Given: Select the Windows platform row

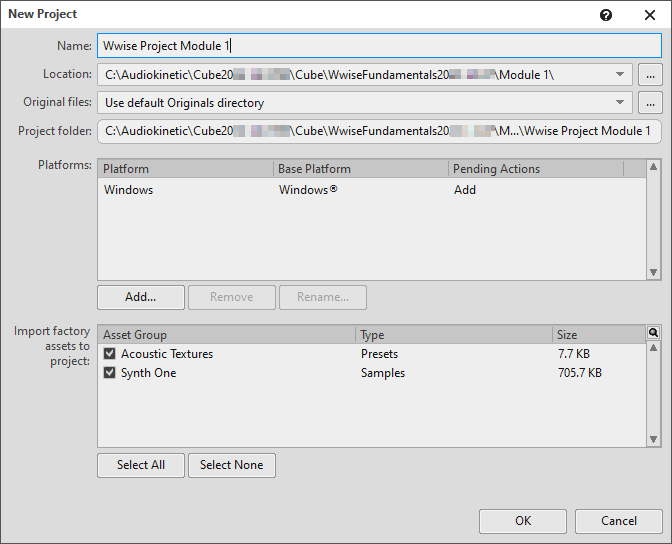Looking at the screenshot, I should pos(372,189).
